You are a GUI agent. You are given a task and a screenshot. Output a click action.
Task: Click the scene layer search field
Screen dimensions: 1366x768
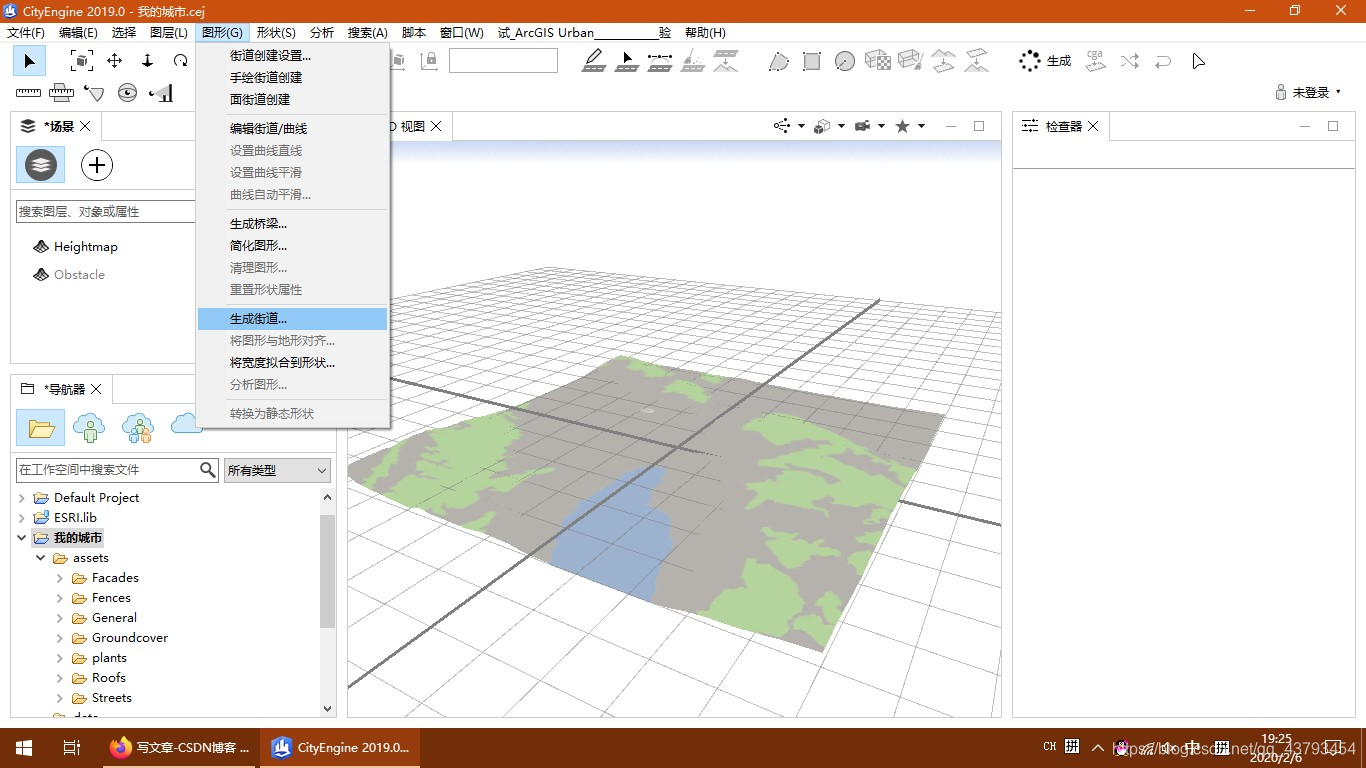[x=106, y=211]
